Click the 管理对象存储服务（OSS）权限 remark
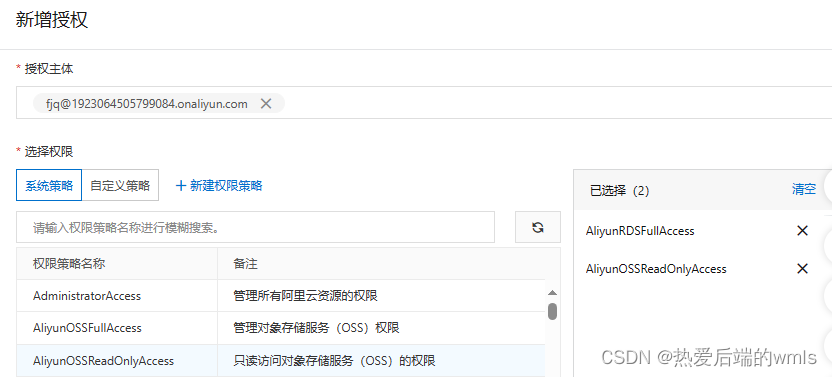This screenshot has width=832, height=377. (x=316, y=328)
